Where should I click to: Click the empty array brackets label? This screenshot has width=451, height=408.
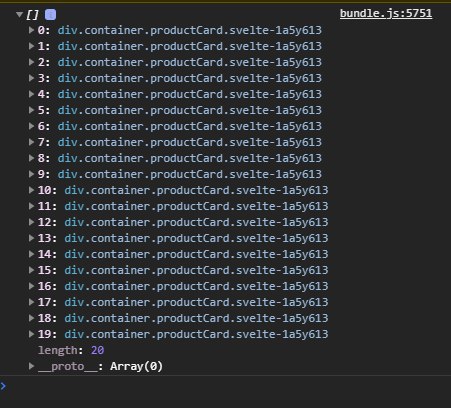(32, 15)
